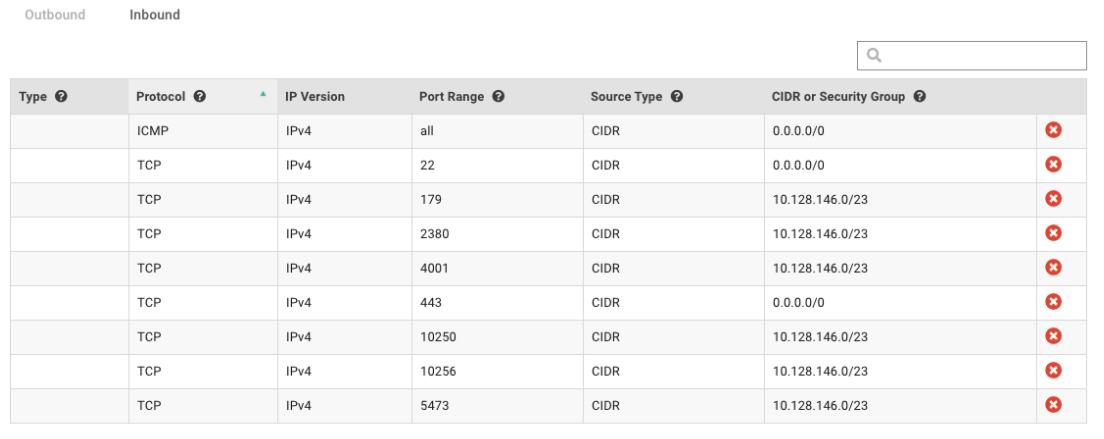This screenshot has width=1104, height=439.
Task: Remove the TCP port 443 rule
Action: pyautogui.click(x=1053, y=301)
